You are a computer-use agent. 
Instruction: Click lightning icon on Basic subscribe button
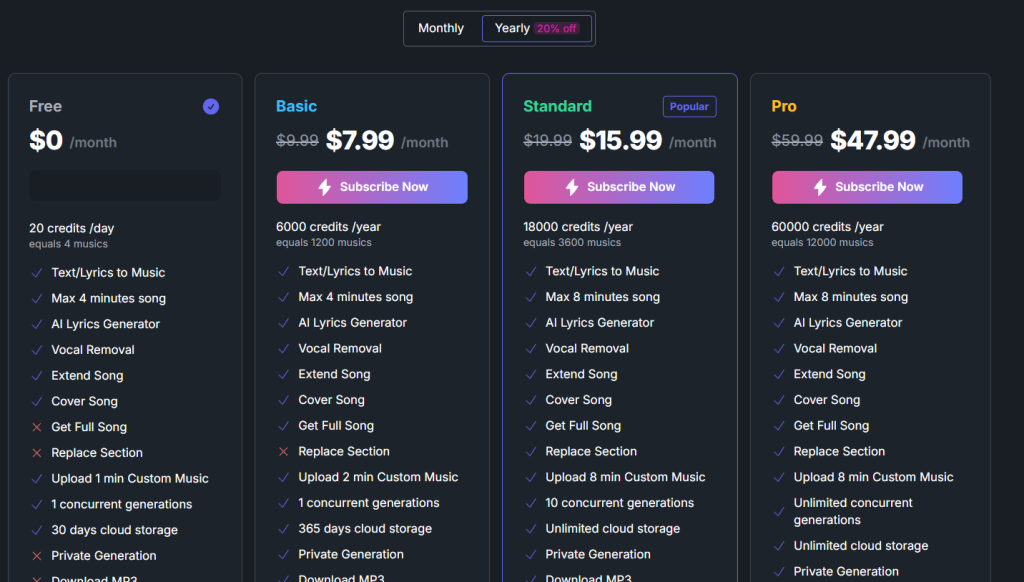click(325, 187)
